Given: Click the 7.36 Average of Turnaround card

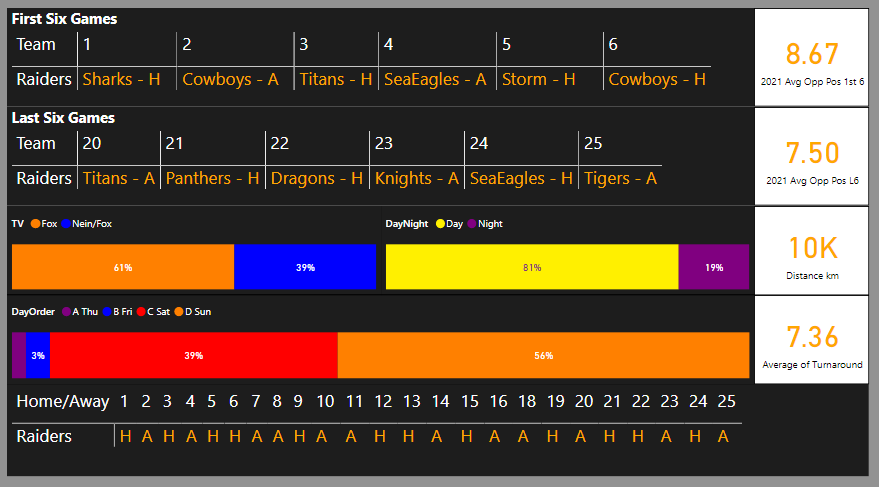Looking at the screenshot, I should [812, 340].
